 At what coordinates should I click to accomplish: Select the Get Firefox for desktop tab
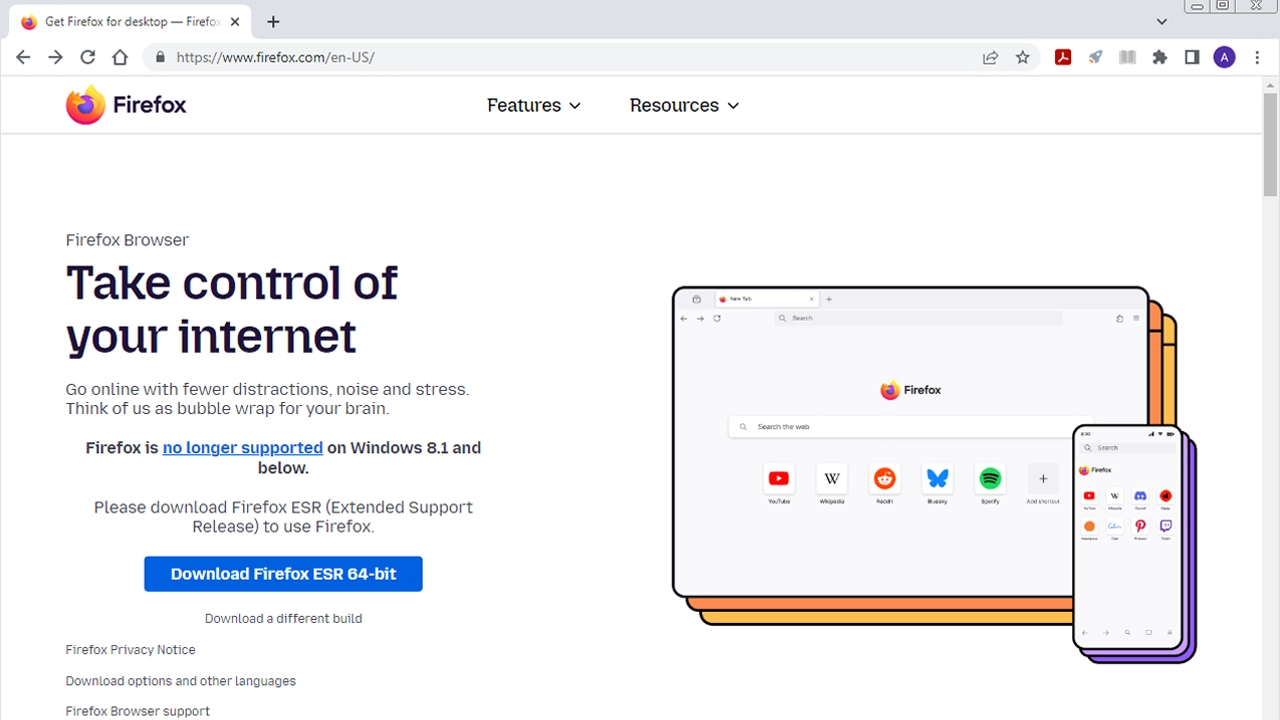[125, 21]
